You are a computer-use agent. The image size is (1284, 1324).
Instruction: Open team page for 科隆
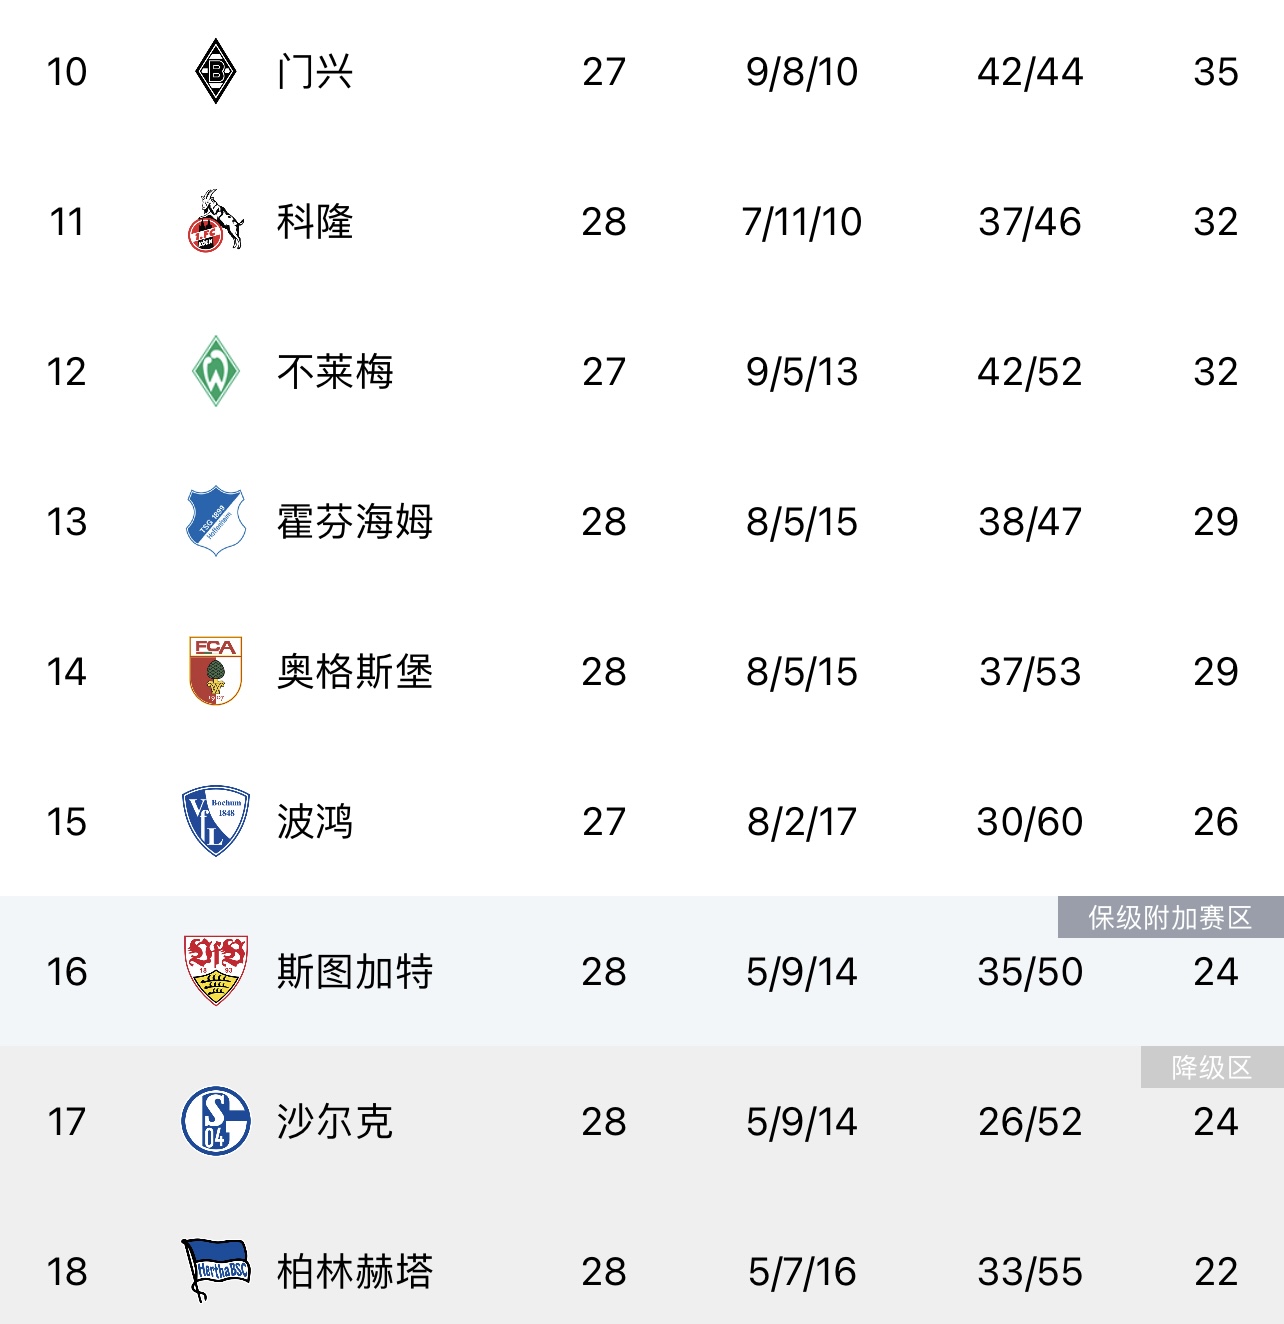coord(315,222)
